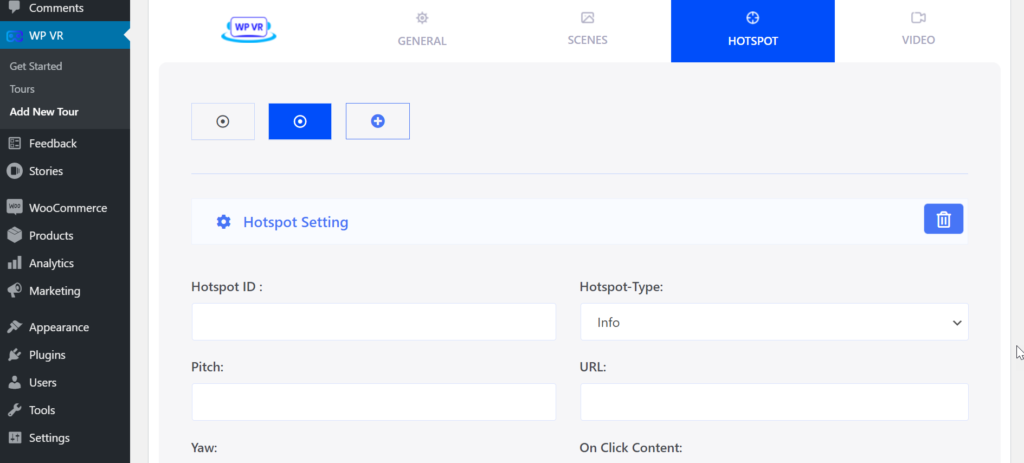Click the "Hotspot ID :" label

point(227,287)
